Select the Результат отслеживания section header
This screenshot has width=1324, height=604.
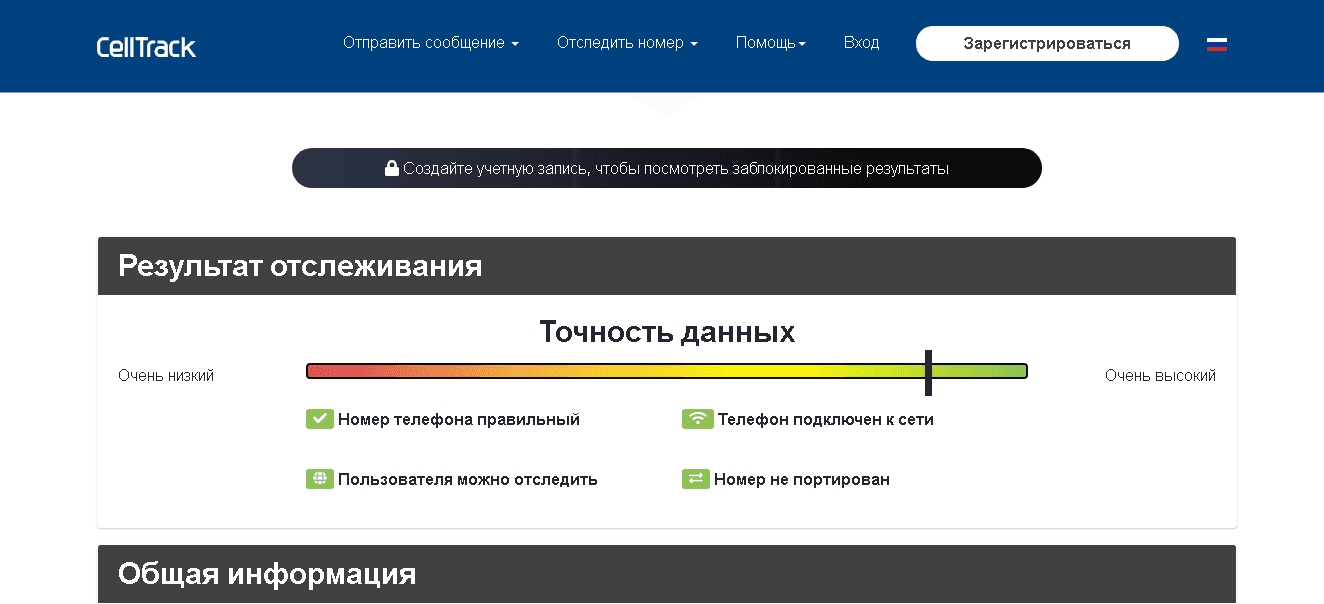(x=300, y=266)
